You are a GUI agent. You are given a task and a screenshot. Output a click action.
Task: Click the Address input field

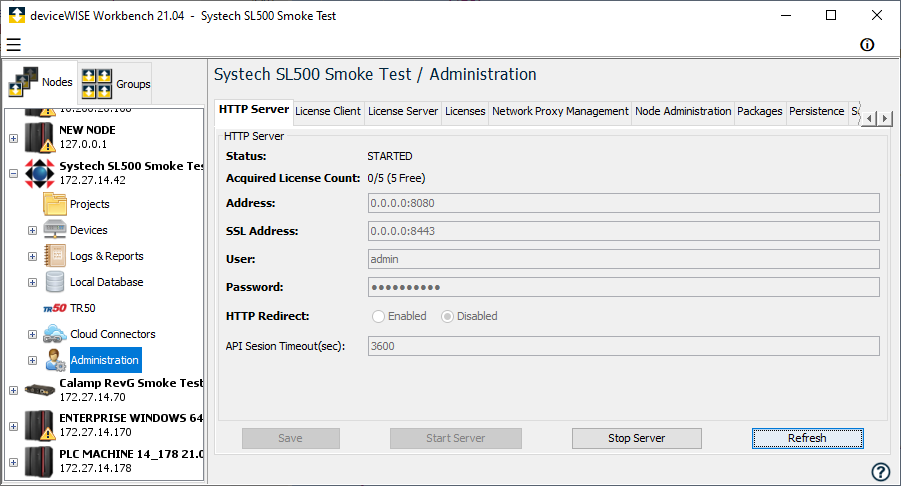(x=623, y=203)
